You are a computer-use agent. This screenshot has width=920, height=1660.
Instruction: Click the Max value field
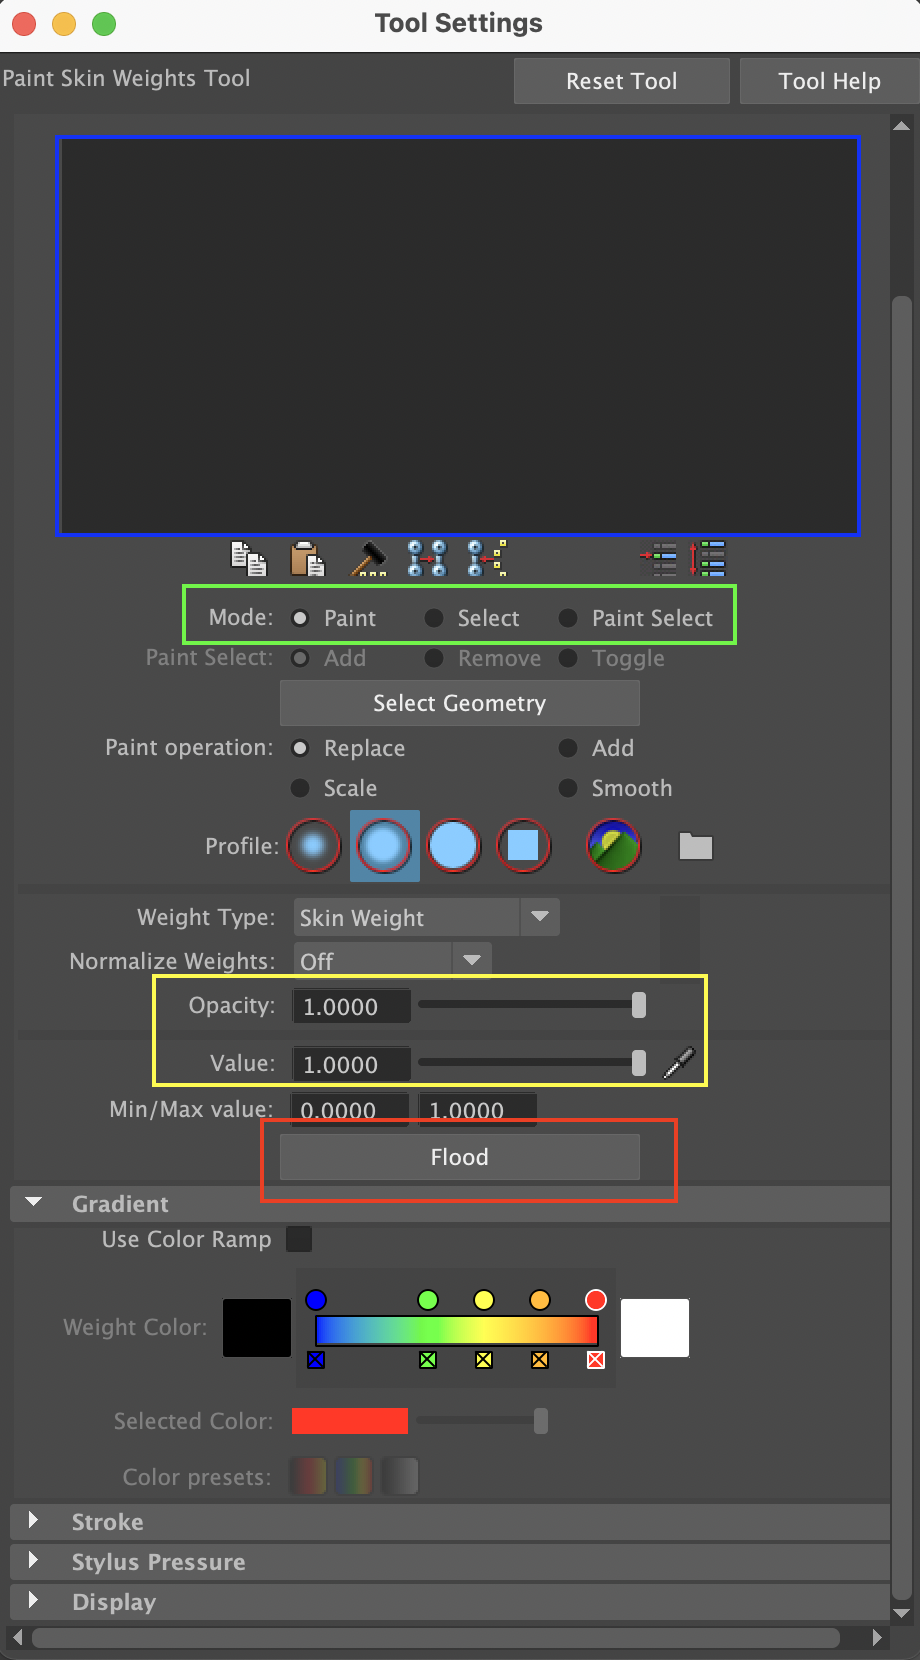(x=477, y=1110)
